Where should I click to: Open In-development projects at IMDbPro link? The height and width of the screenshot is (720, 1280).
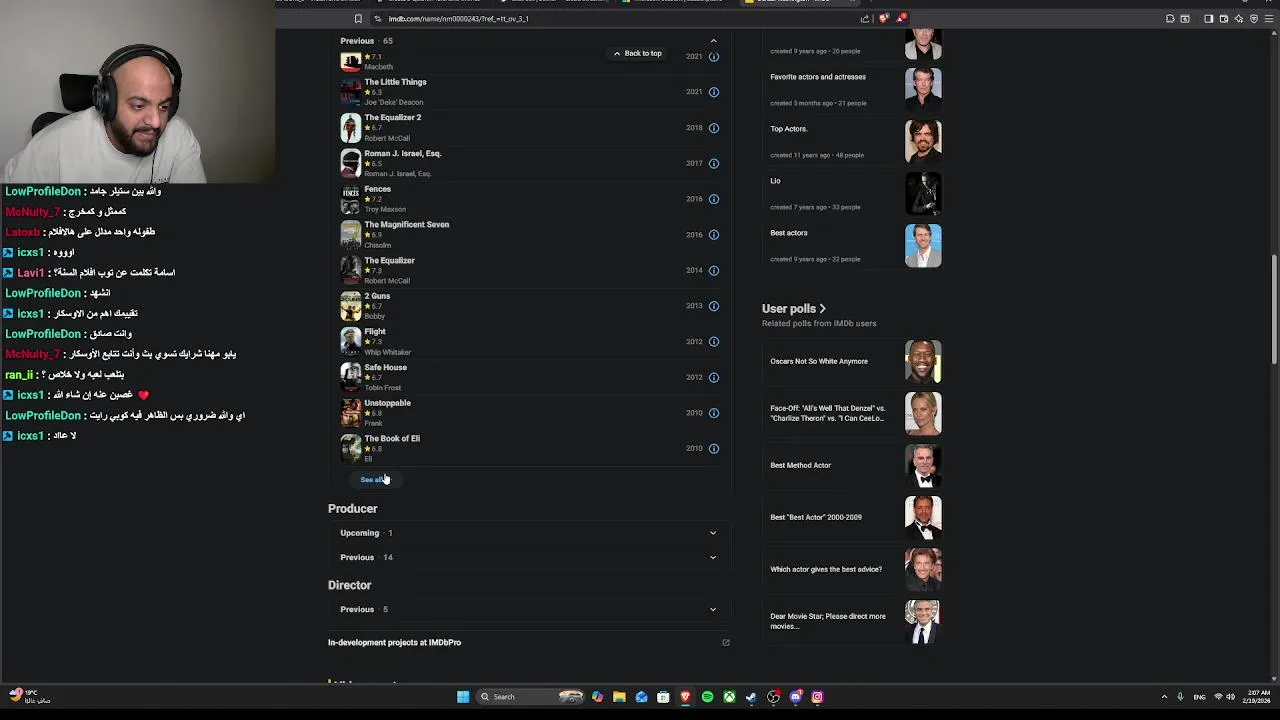pos(394,643)
